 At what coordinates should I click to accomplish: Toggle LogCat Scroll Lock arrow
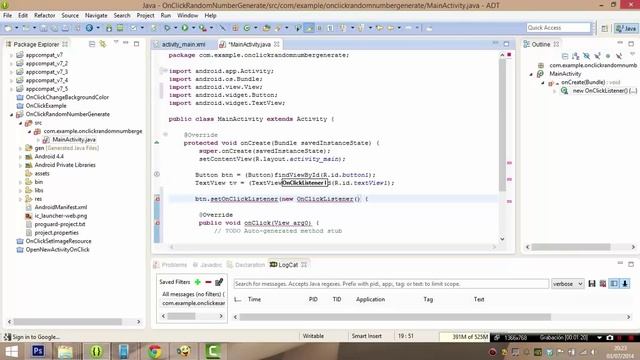pyautogui.click(x=625, y=284)
